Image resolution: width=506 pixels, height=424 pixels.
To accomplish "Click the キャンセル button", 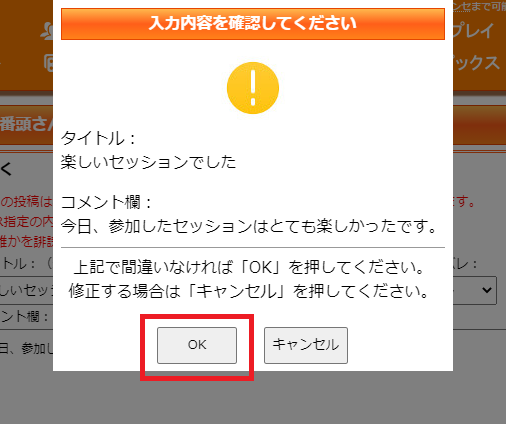I will point(306,345).
